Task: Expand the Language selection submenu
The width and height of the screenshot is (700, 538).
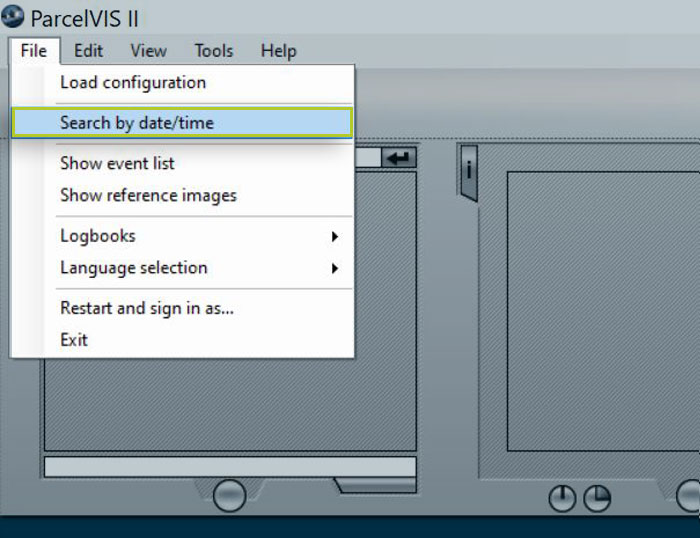Action: 182,268
